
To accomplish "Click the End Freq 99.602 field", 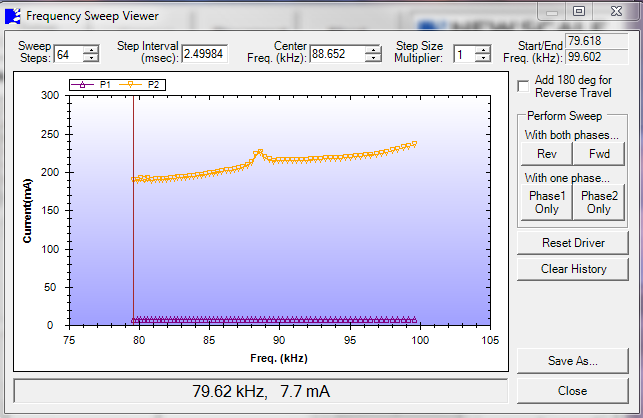I will 597,57.
